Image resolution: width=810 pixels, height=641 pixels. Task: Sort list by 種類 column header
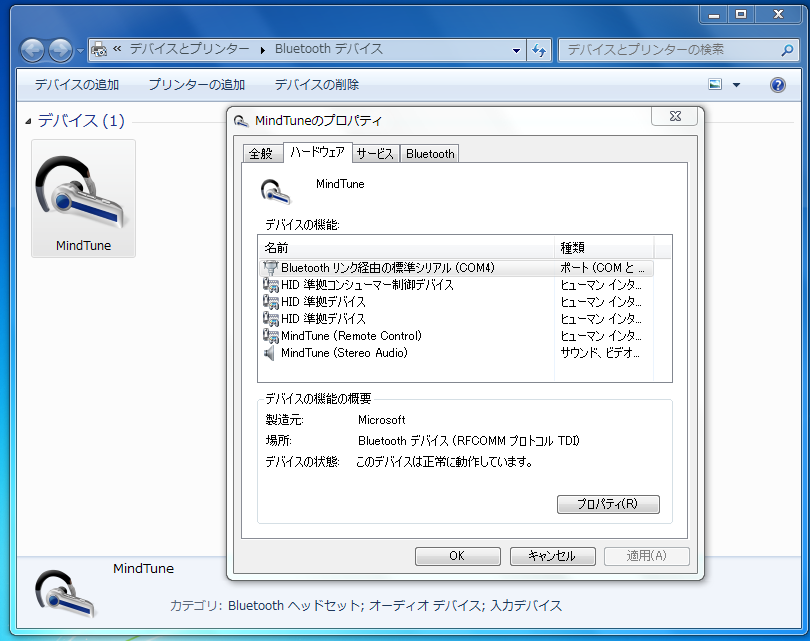pyautogui.click(x=604, y=248)
